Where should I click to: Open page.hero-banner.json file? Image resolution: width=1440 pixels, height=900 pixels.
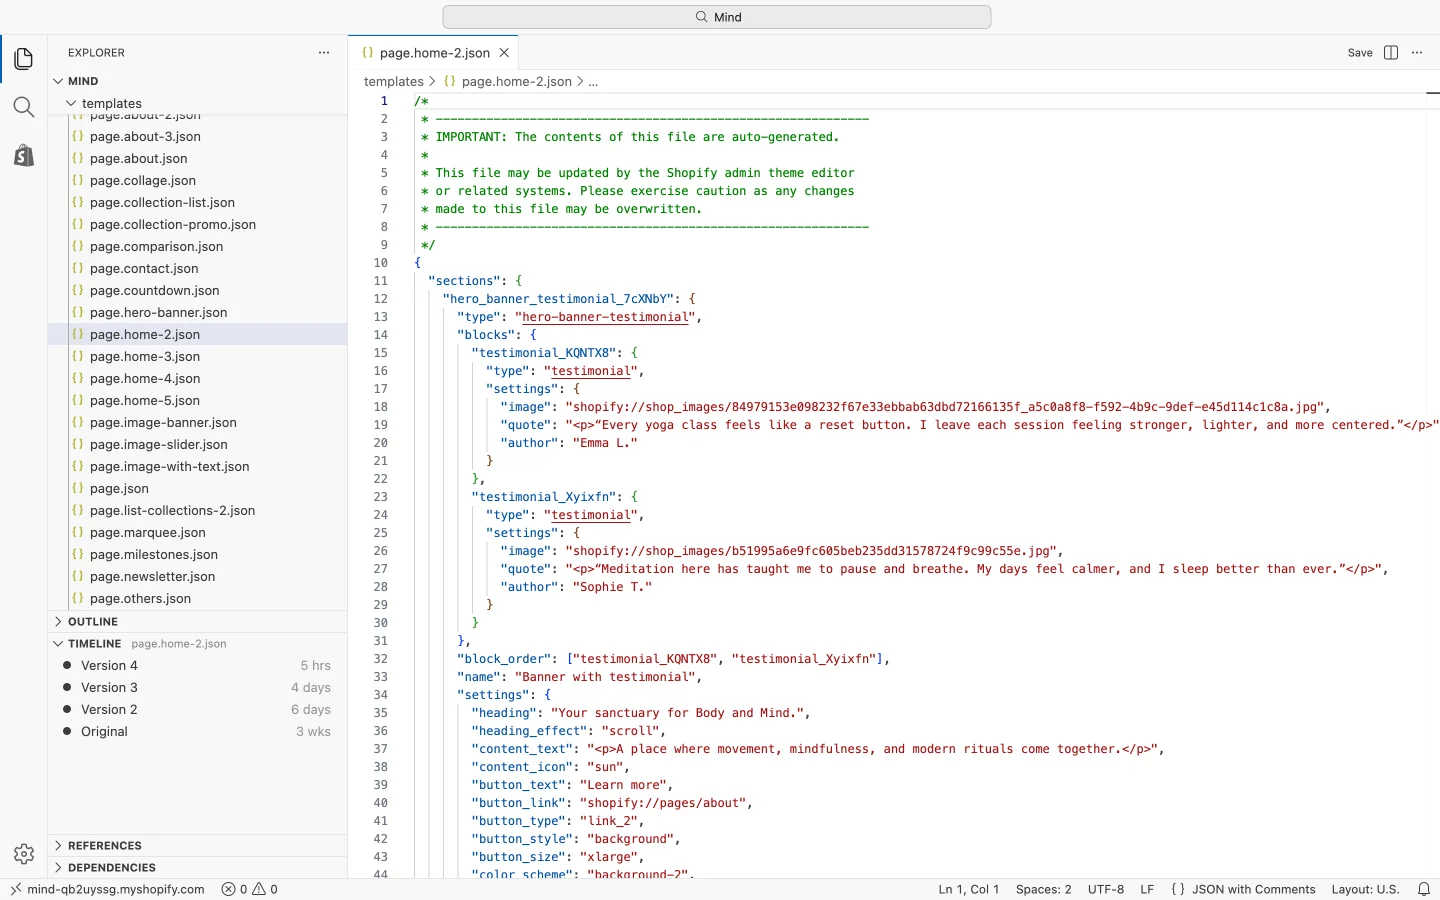tap(198, 313)
